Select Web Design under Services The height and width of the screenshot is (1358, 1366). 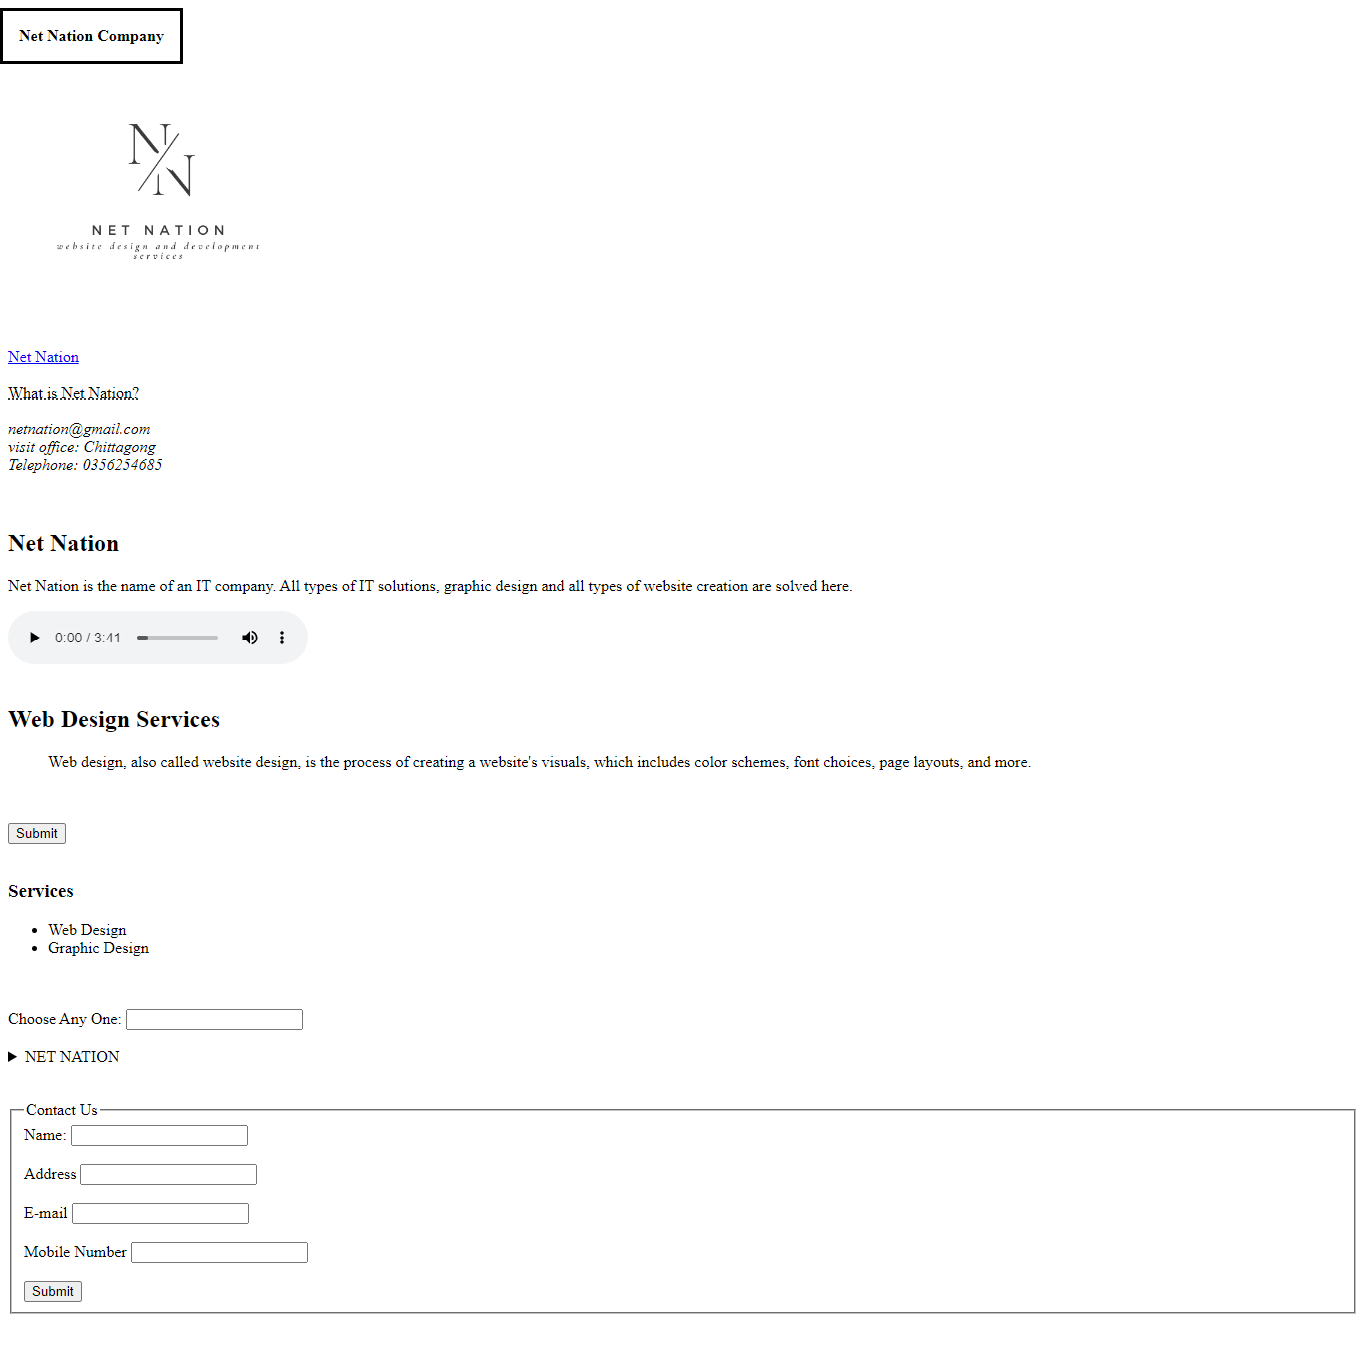87,929
